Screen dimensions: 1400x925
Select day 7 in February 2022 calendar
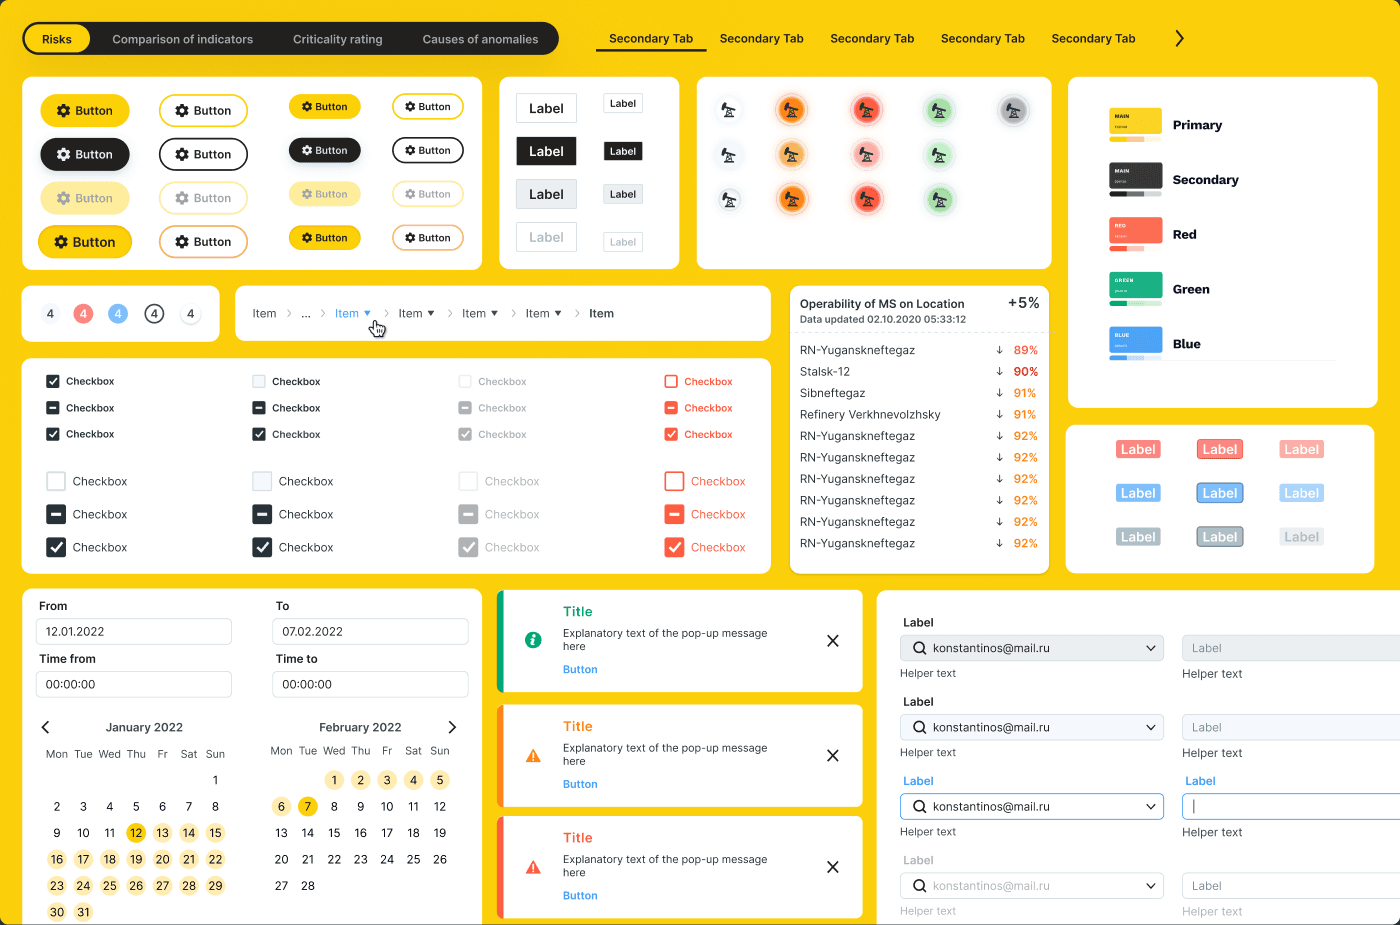[308, 806]
